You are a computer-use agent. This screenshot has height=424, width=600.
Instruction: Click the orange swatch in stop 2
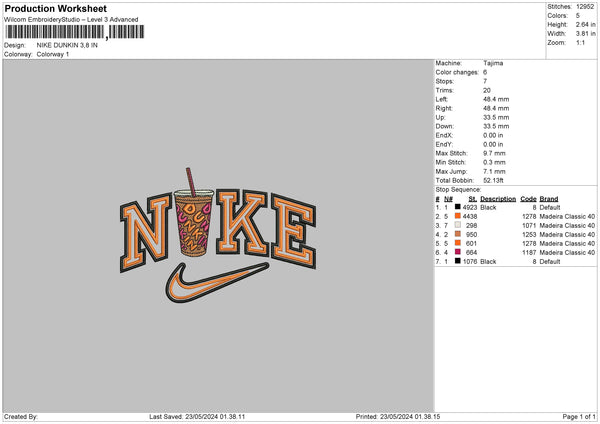pyautogui.click(x=458, y=216)
